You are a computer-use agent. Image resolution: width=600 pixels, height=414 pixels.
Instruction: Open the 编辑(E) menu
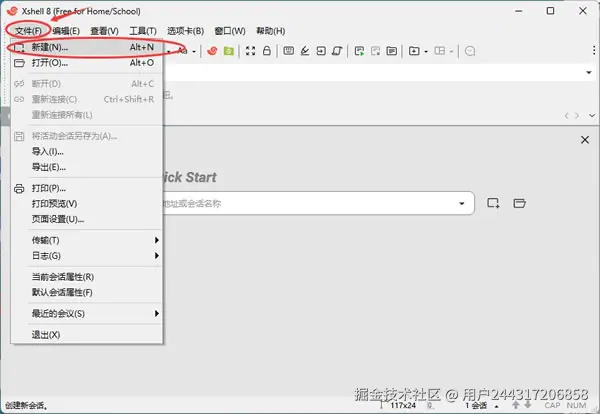tap(66, 31)
